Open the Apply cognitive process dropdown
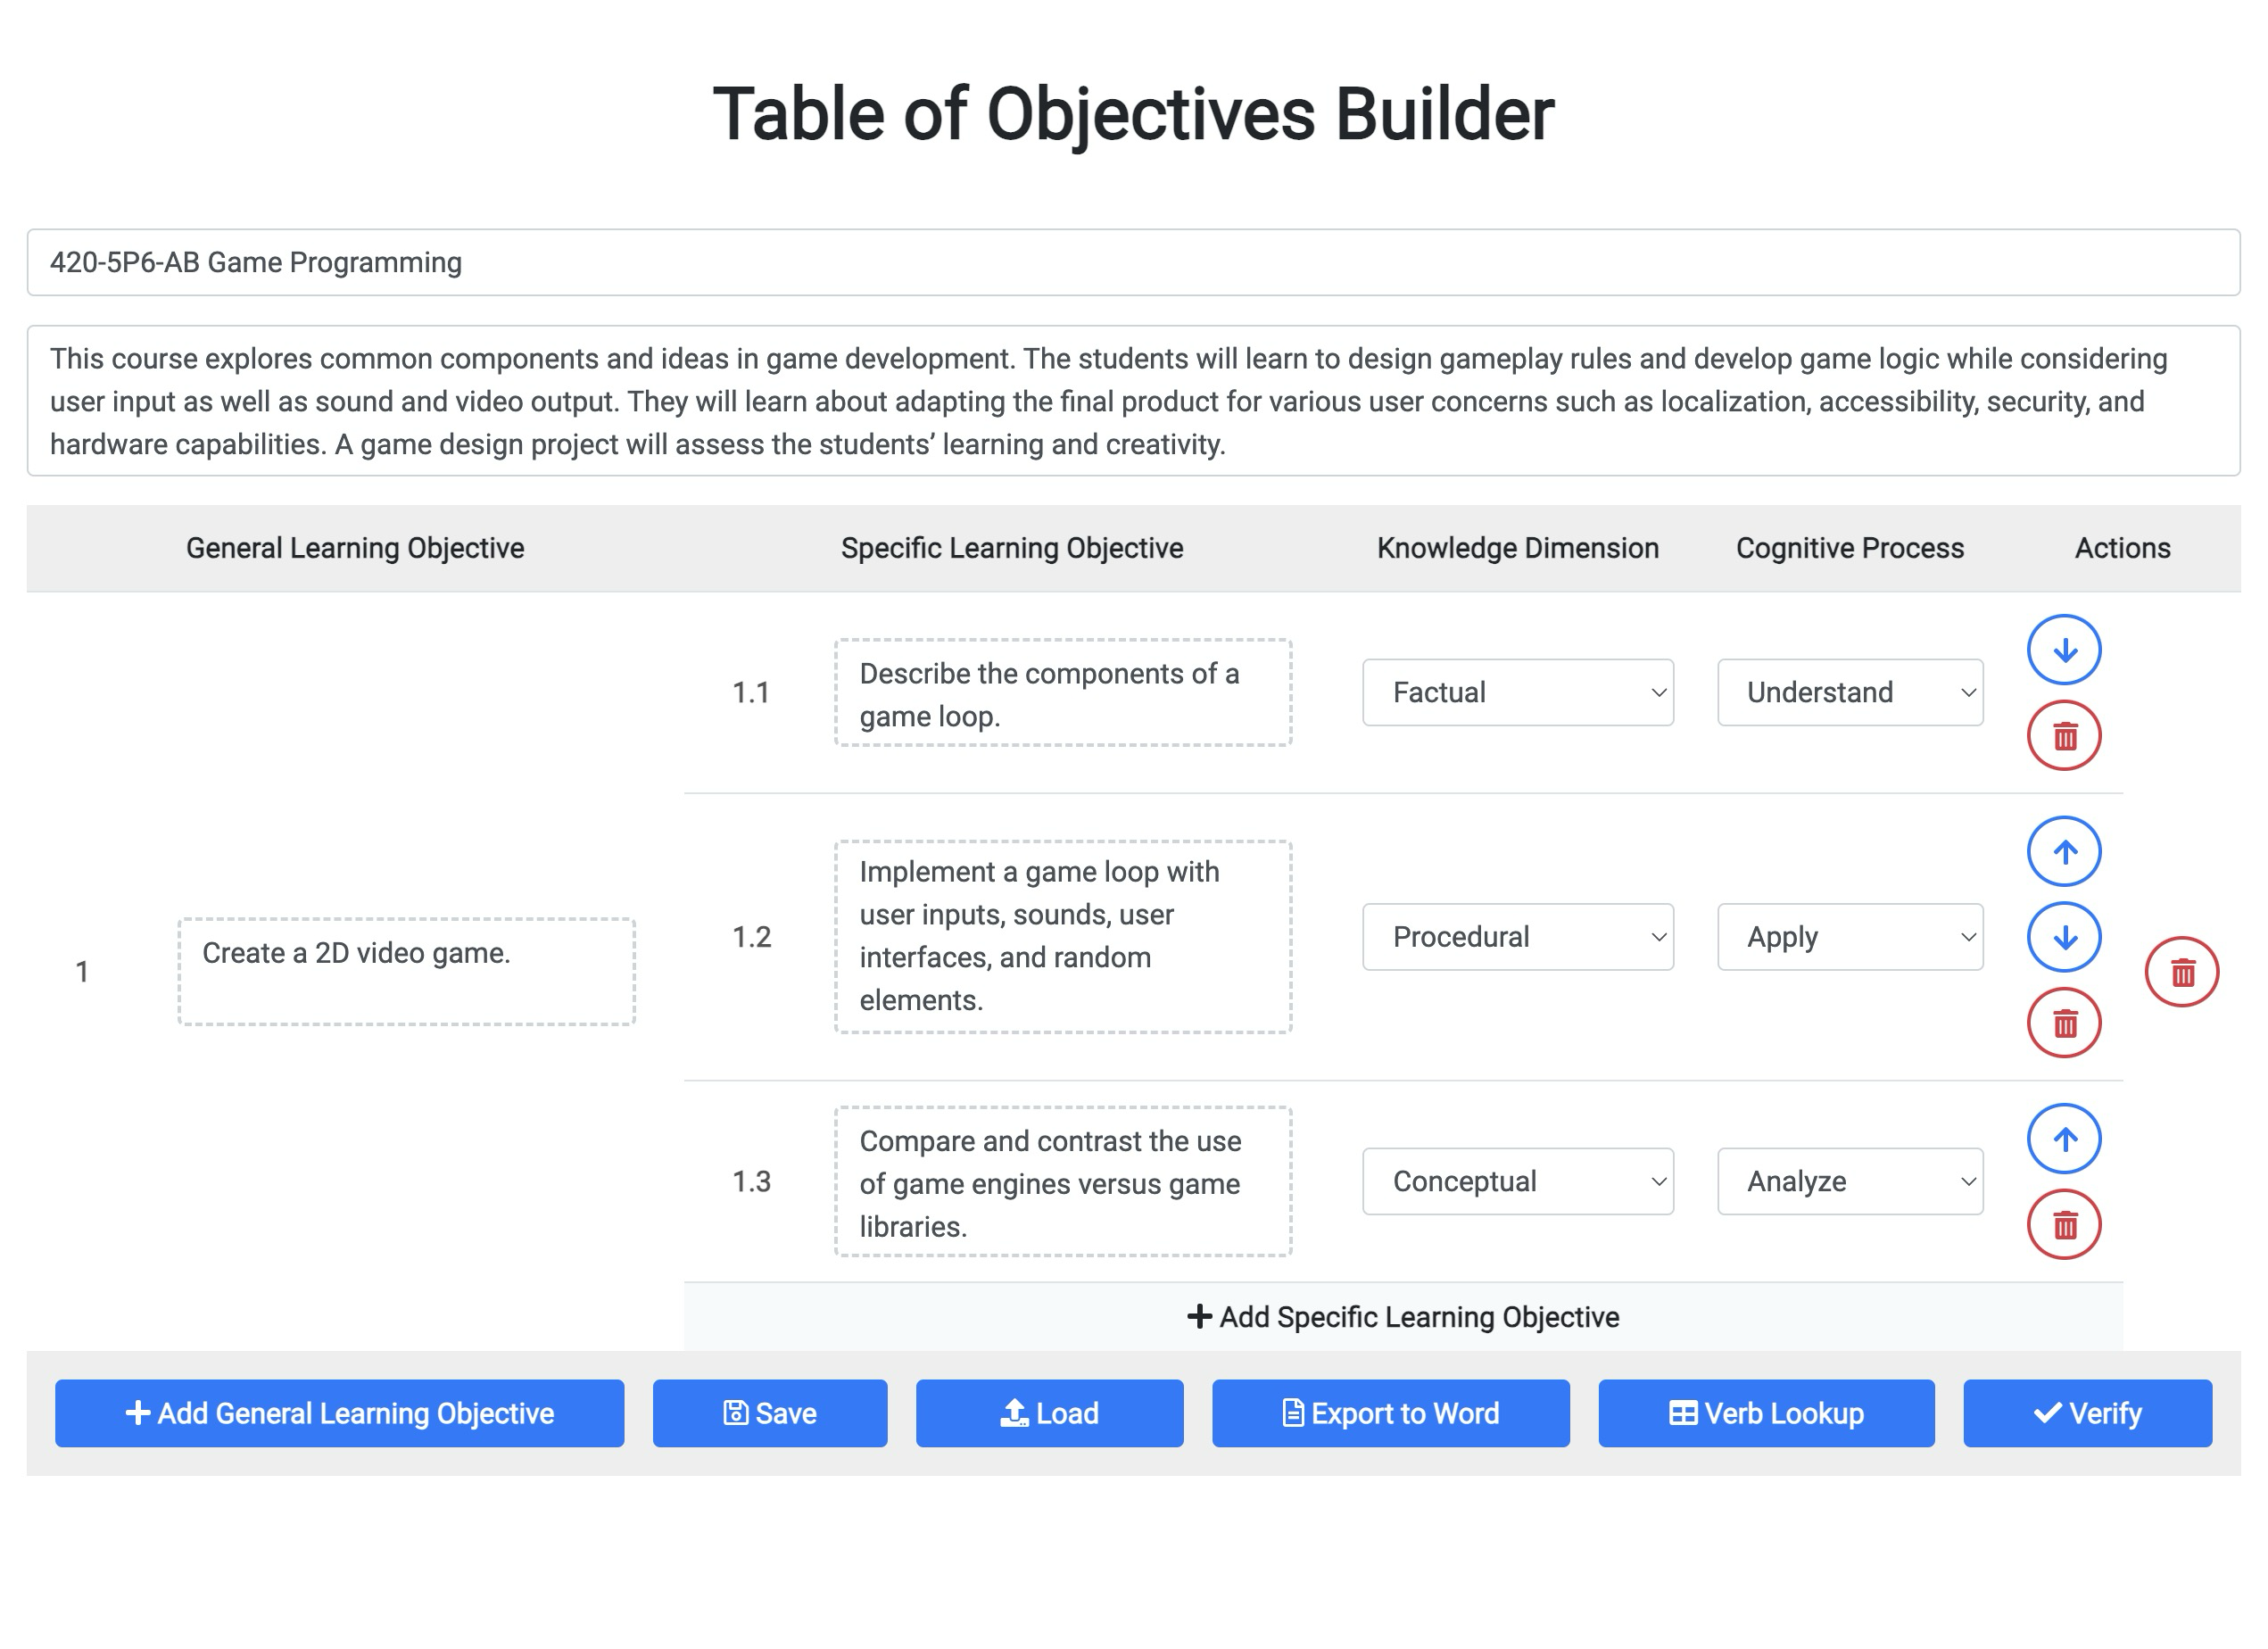This screenshot has width=2268, height=1649. click(x=1849, y=937)
